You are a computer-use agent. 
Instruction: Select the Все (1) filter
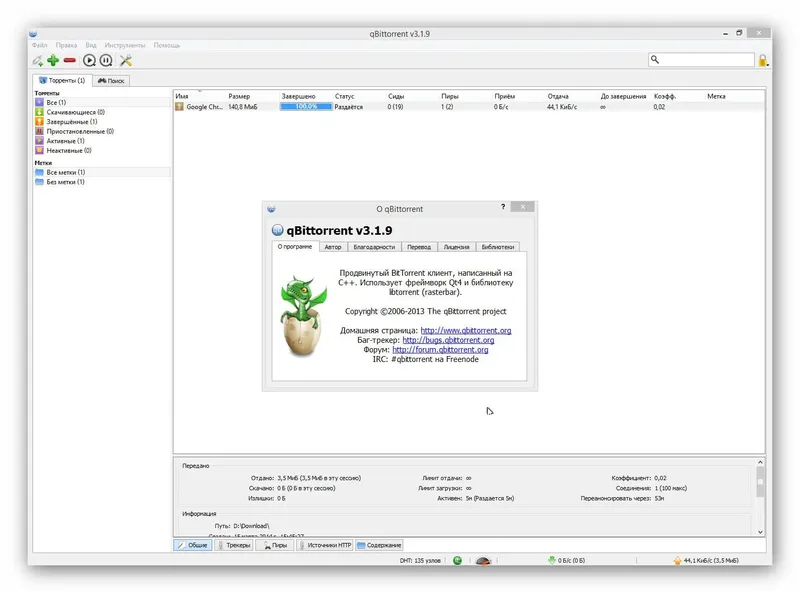point(102,103)
